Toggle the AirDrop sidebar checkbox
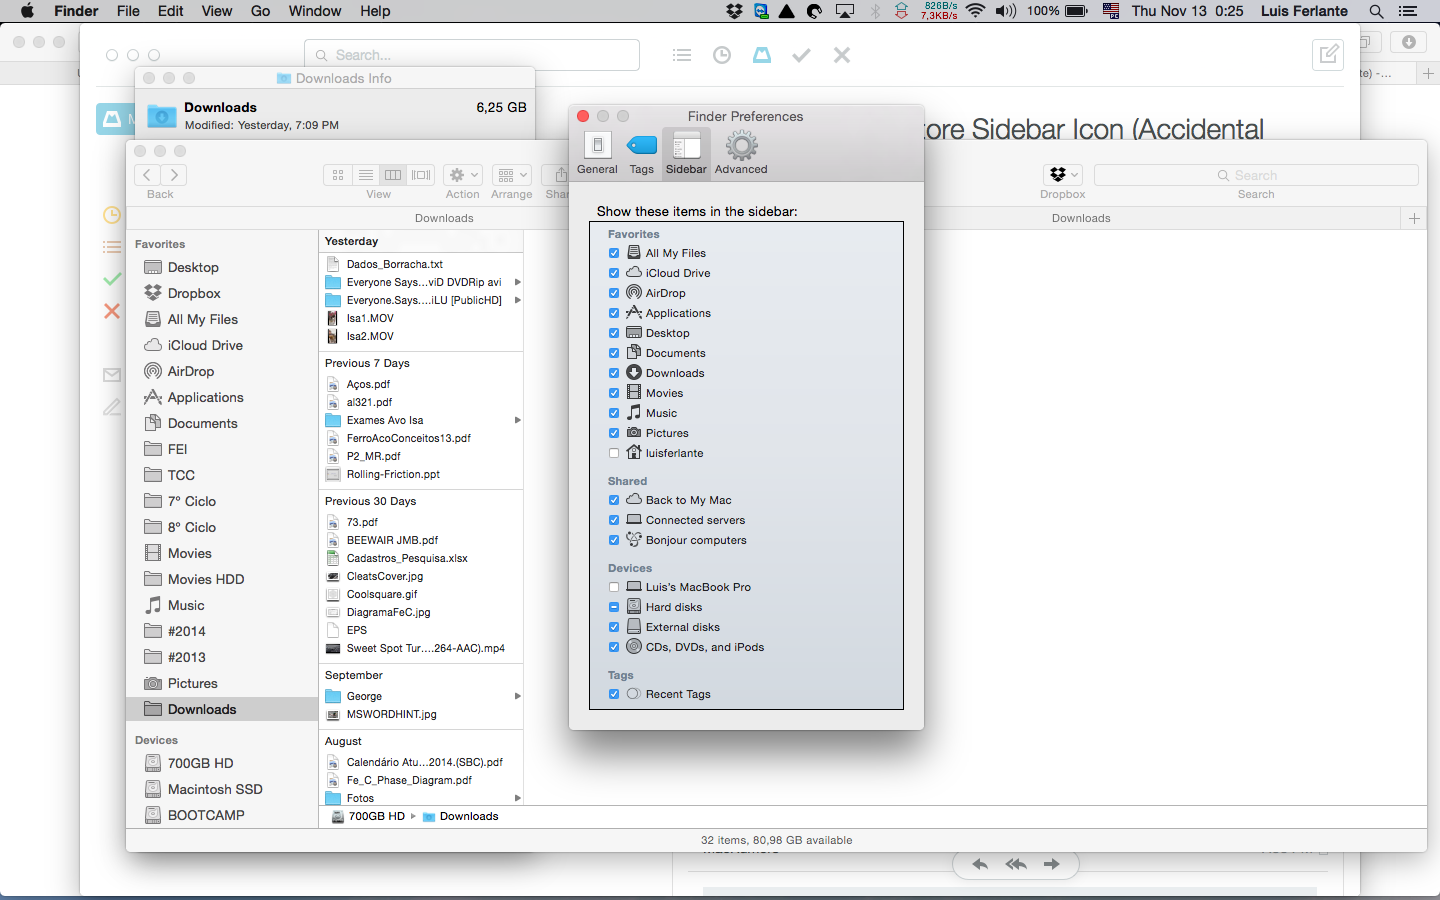The image size is (1440, 900). coord(614,293)
